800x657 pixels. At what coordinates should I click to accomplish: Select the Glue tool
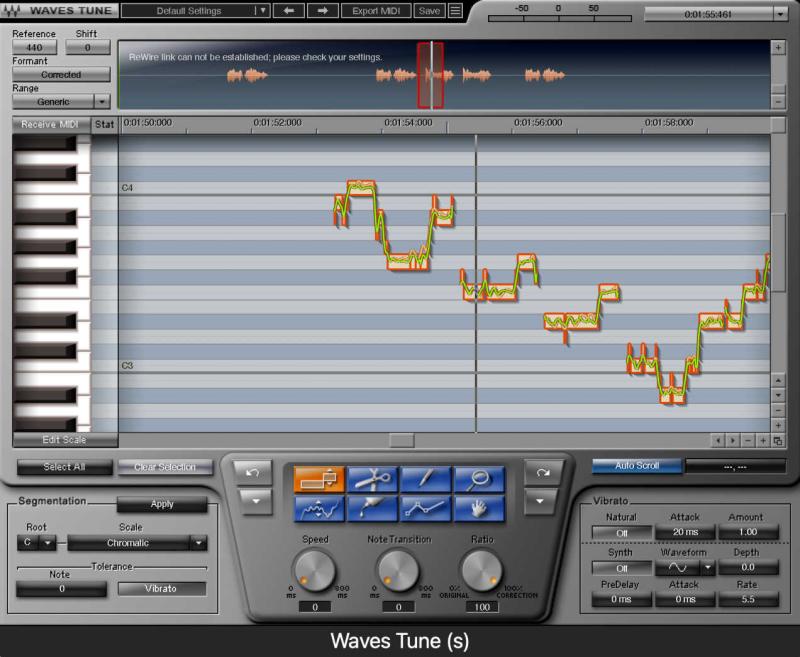click(372, 509)
